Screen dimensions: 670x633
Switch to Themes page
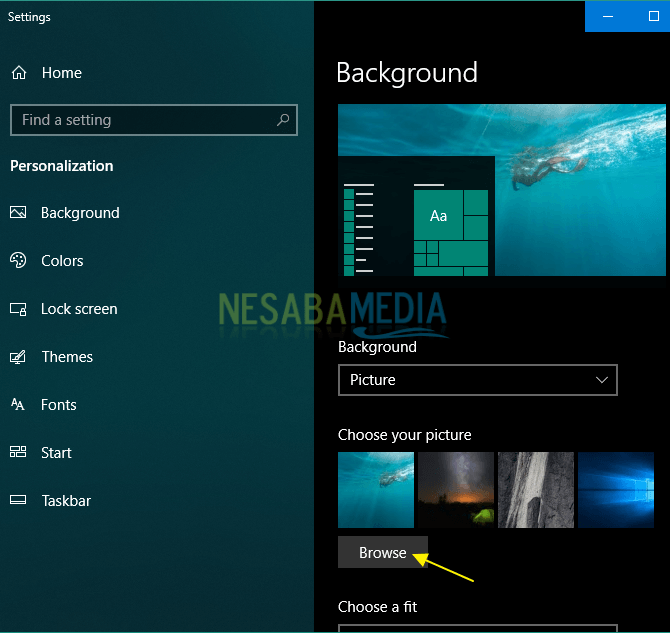(67, 357)
